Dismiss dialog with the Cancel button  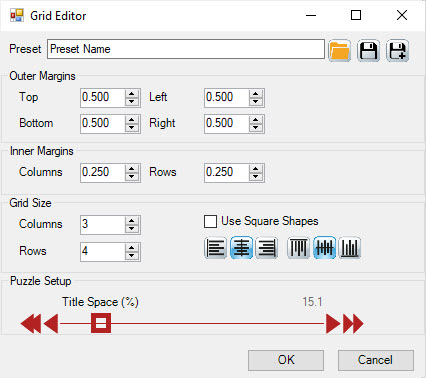point(376,360)
